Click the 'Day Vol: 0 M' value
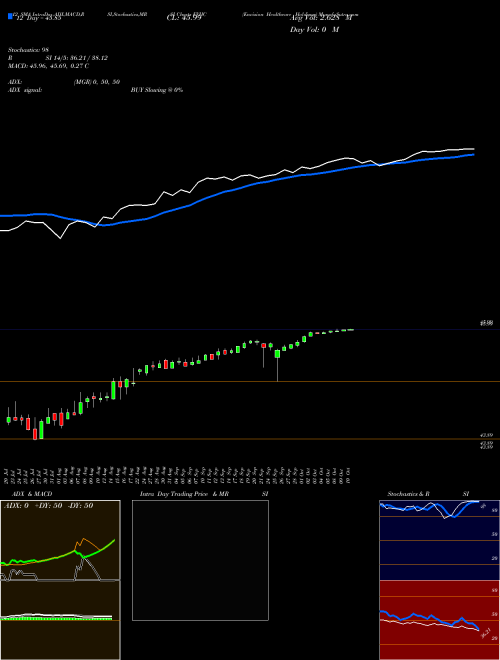This screenshot has height=660, width=500. (x=314, y=30)
